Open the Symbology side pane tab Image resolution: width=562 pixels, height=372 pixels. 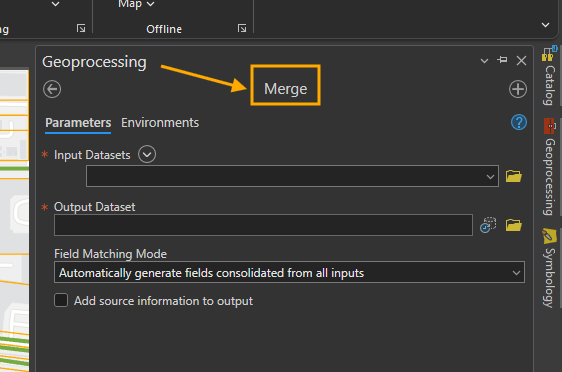[x=549, y=268]
